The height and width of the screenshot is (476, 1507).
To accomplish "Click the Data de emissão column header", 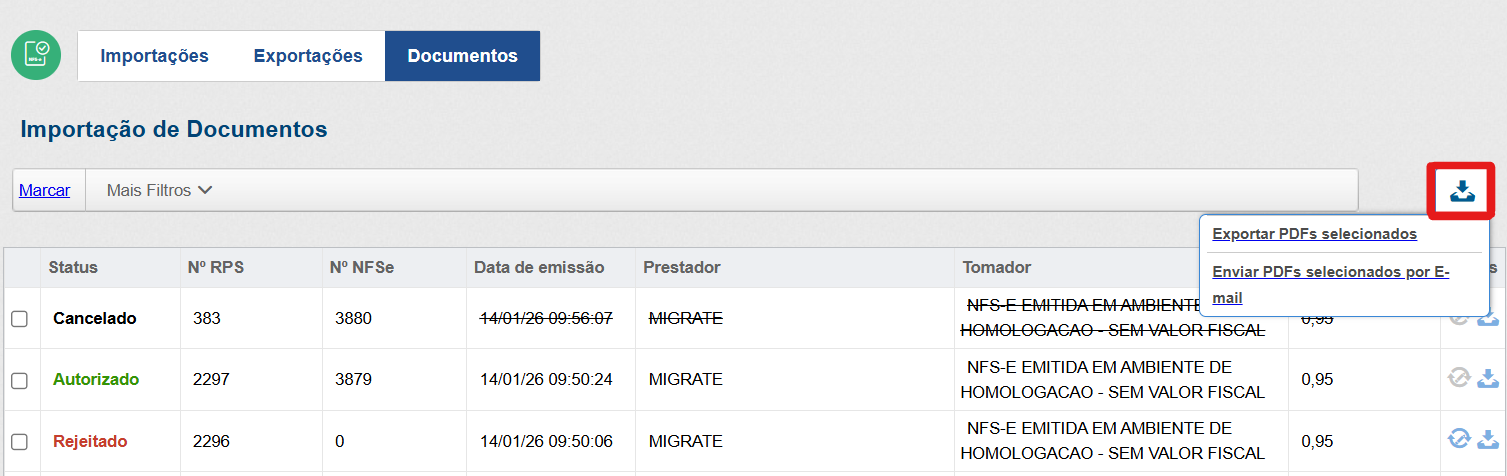I will (539, 268).
